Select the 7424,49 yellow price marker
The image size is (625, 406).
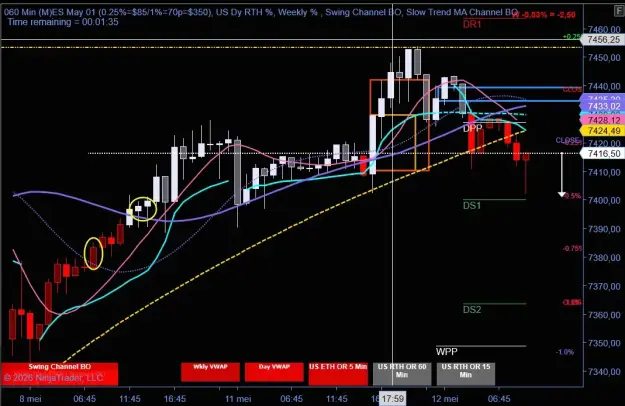pyautogui.click(x=603, y=131)
